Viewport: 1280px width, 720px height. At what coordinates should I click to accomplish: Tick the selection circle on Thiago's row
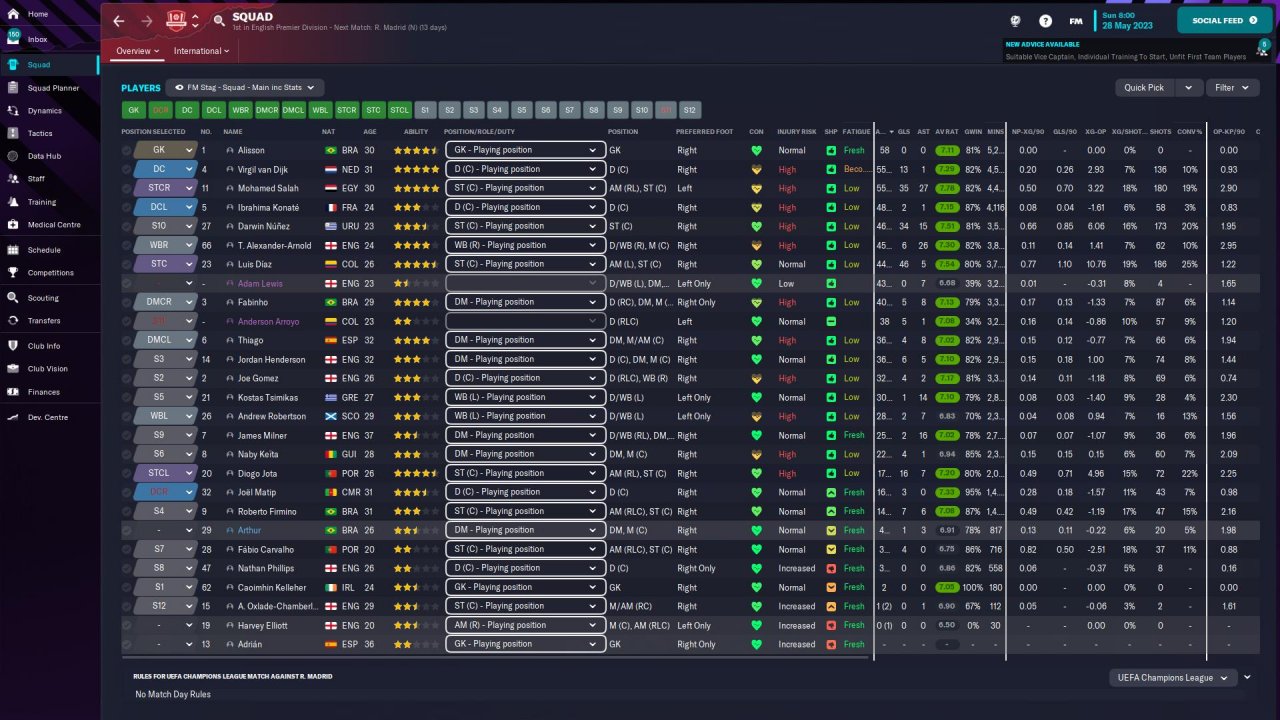(127, 340)
